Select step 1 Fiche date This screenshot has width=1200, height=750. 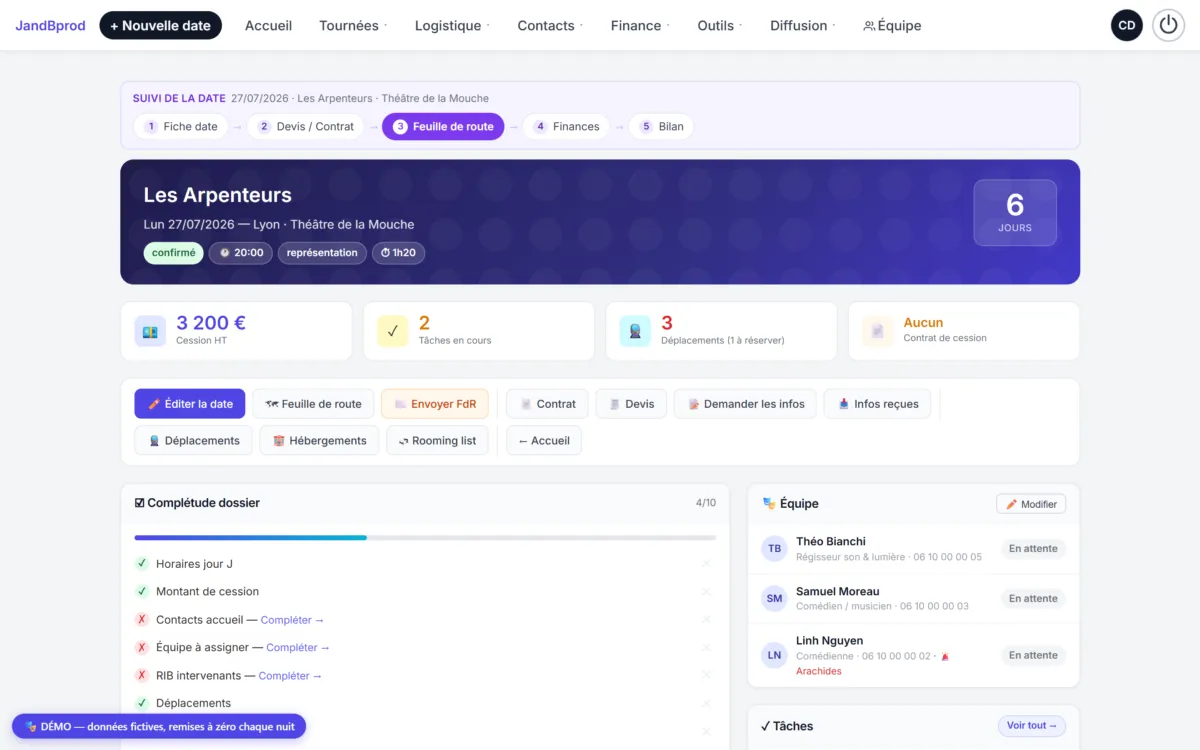tap(181, 127)
